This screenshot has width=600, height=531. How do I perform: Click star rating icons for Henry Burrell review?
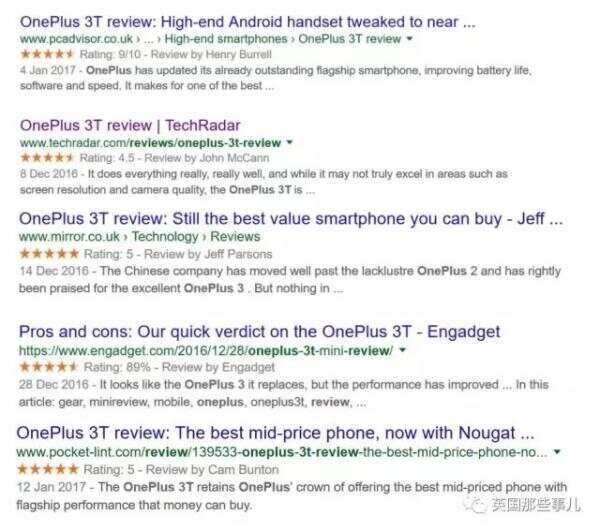47,54
